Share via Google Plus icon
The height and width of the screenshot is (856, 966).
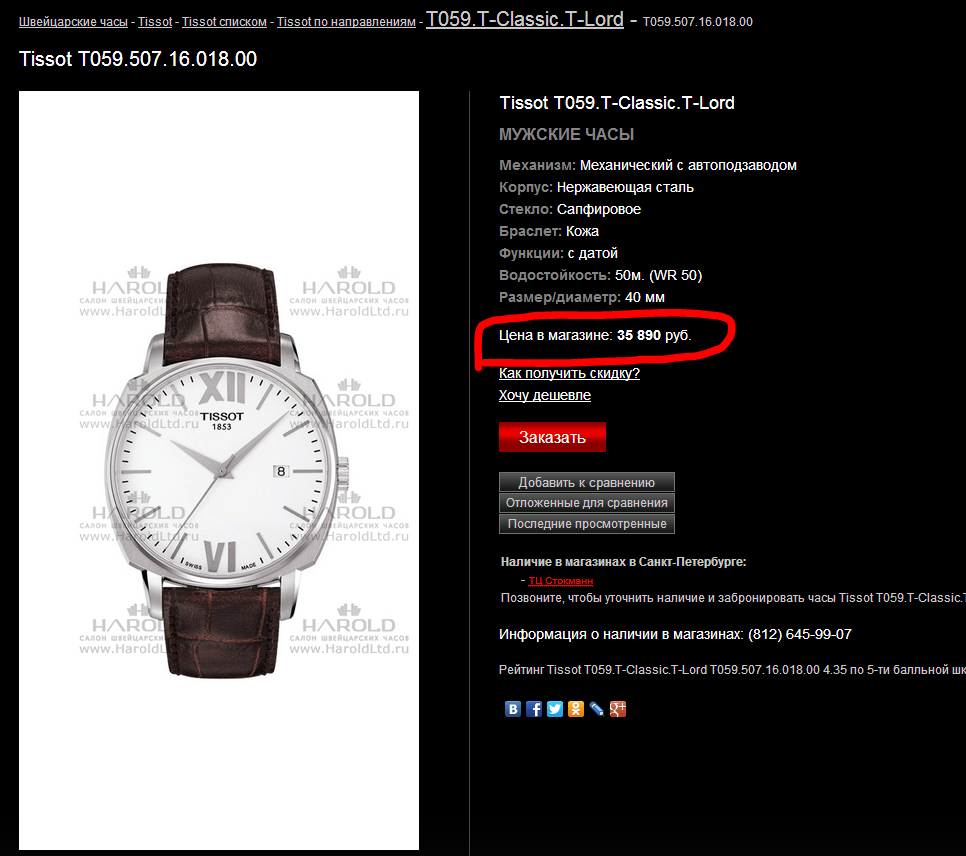(x=617, y=709)
